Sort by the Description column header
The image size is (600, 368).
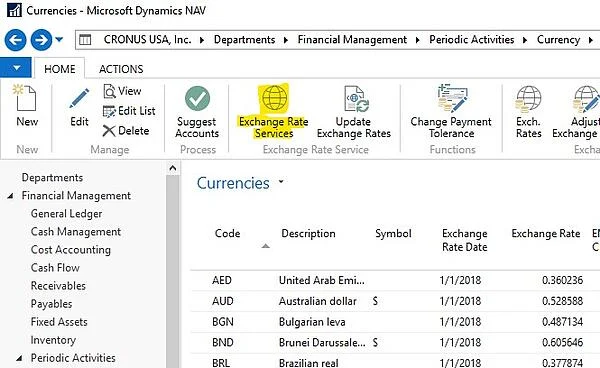pos(308,233)
